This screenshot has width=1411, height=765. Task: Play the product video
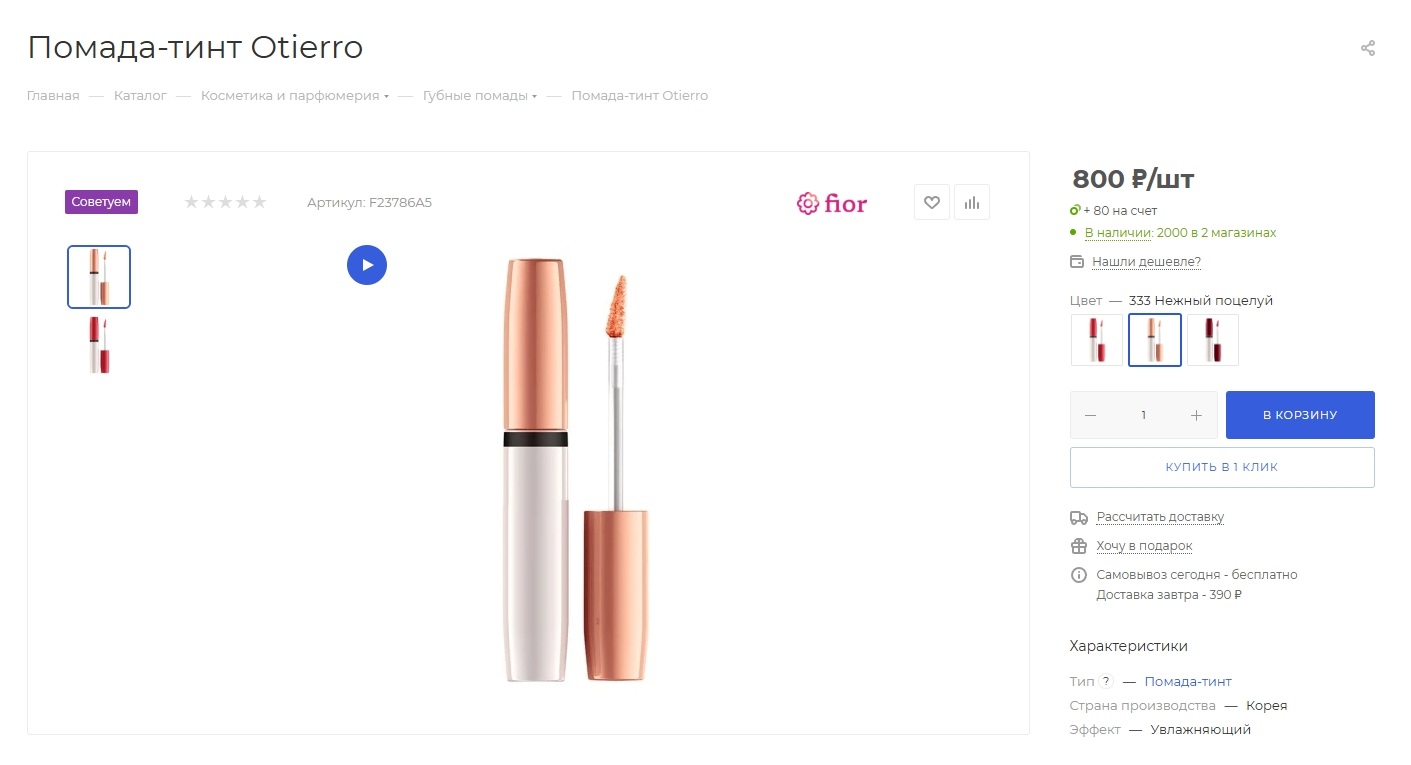point(367,265)
